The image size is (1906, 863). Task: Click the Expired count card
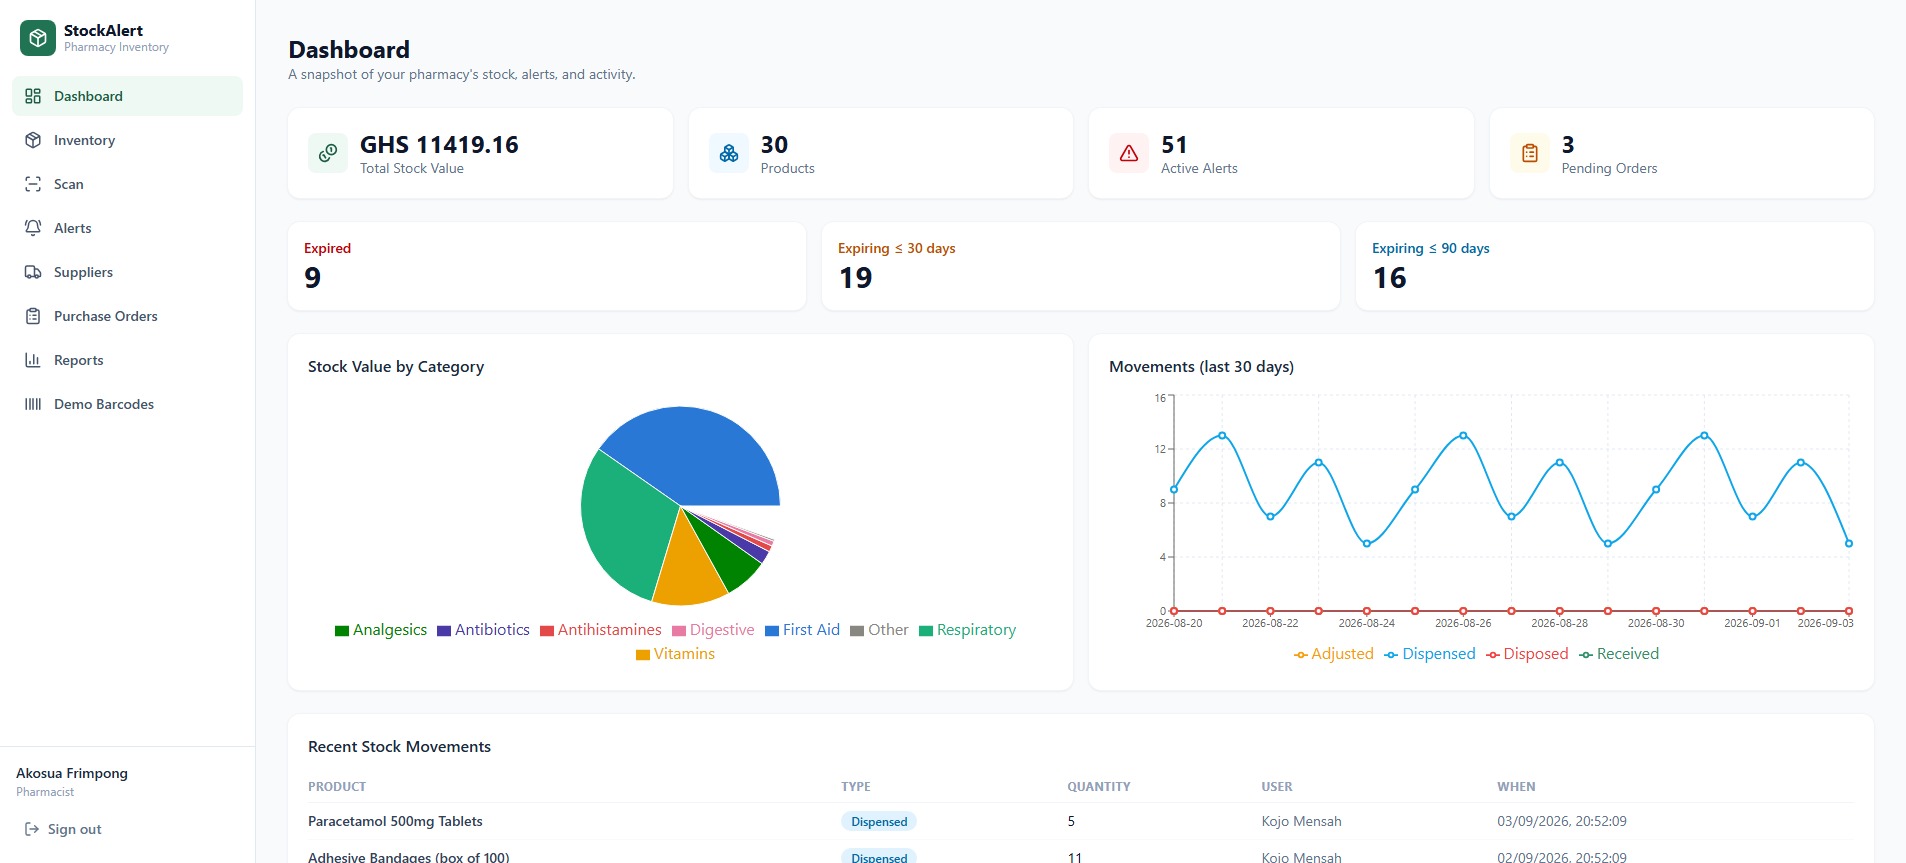(547, 266)
